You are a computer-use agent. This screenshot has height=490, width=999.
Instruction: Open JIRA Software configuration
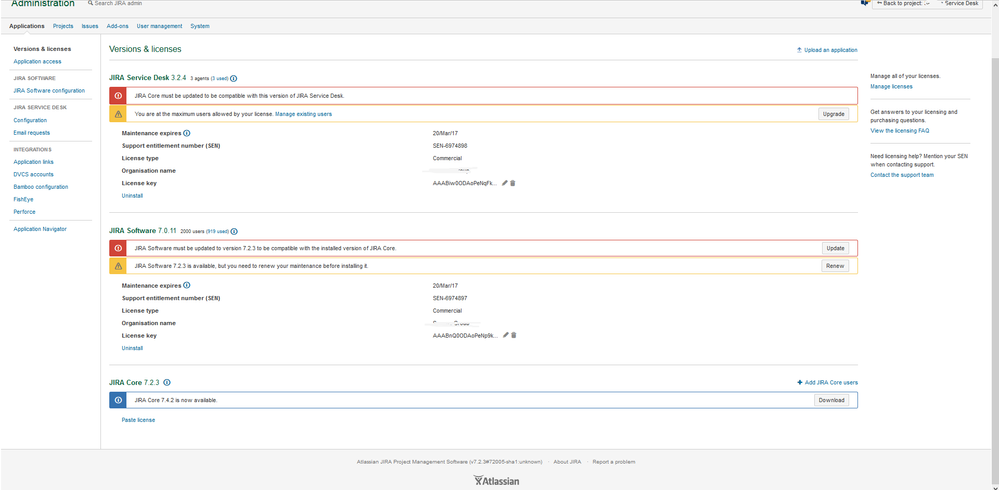(x=49, y=90)
